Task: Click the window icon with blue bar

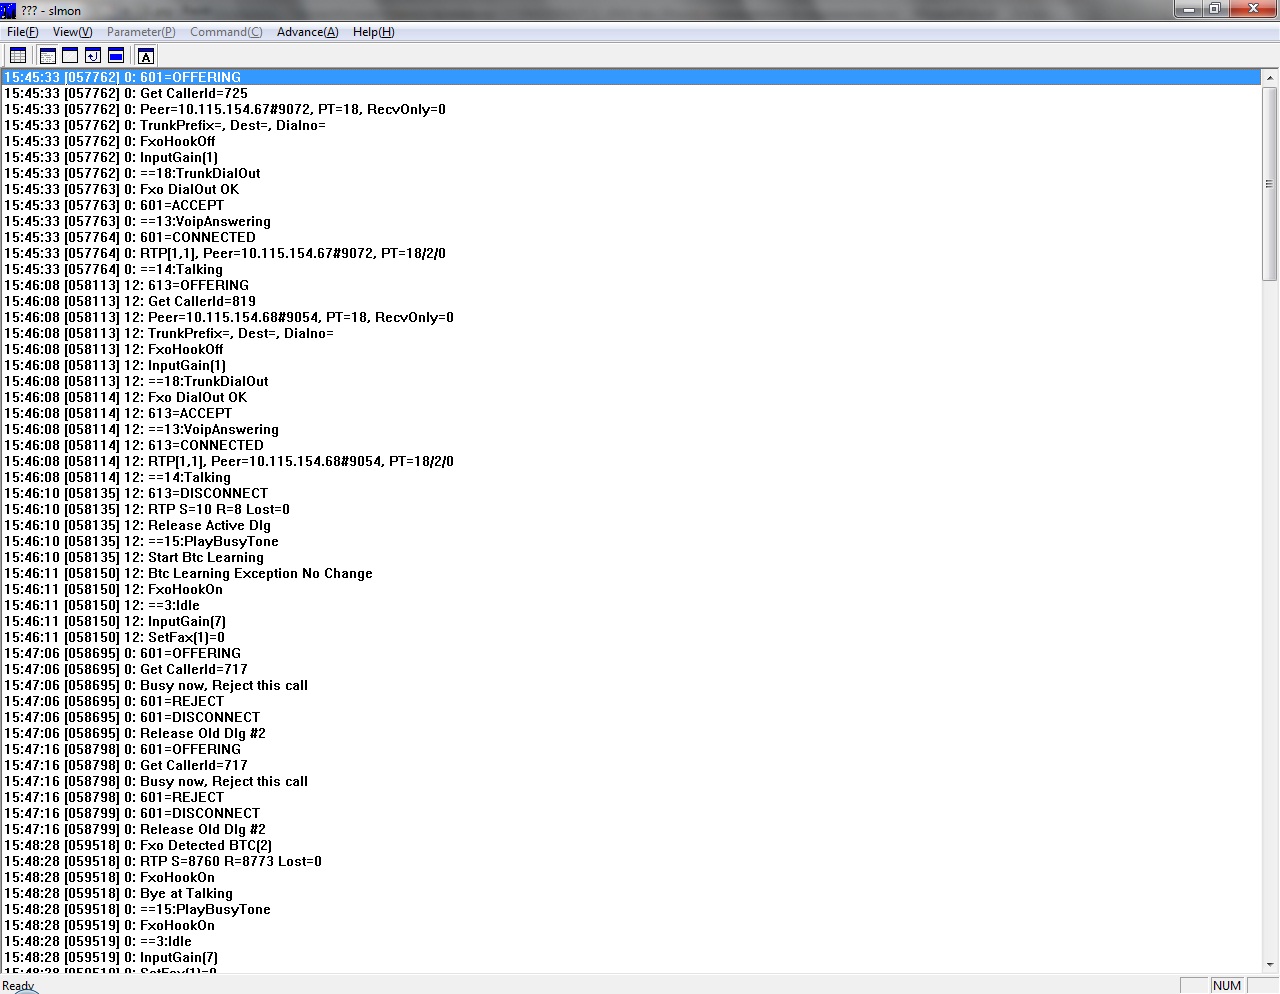Action: click(x=116, y=56)
